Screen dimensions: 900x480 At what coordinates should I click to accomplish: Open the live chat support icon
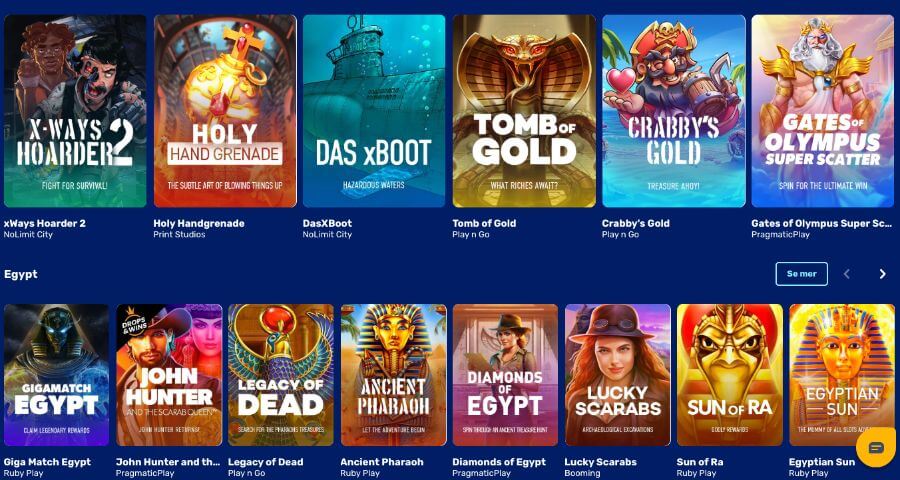(876, 447)
